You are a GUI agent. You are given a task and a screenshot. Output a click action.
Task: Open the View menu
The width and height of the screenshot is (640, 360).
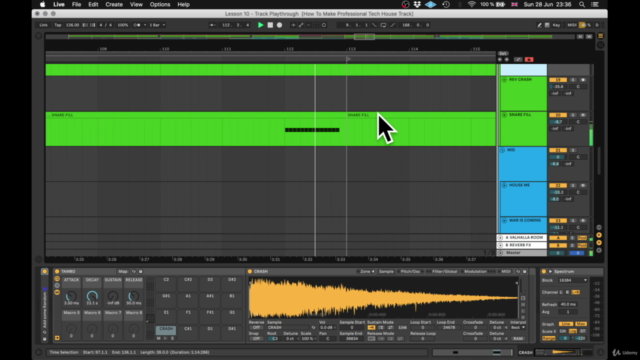pos(136,4)
